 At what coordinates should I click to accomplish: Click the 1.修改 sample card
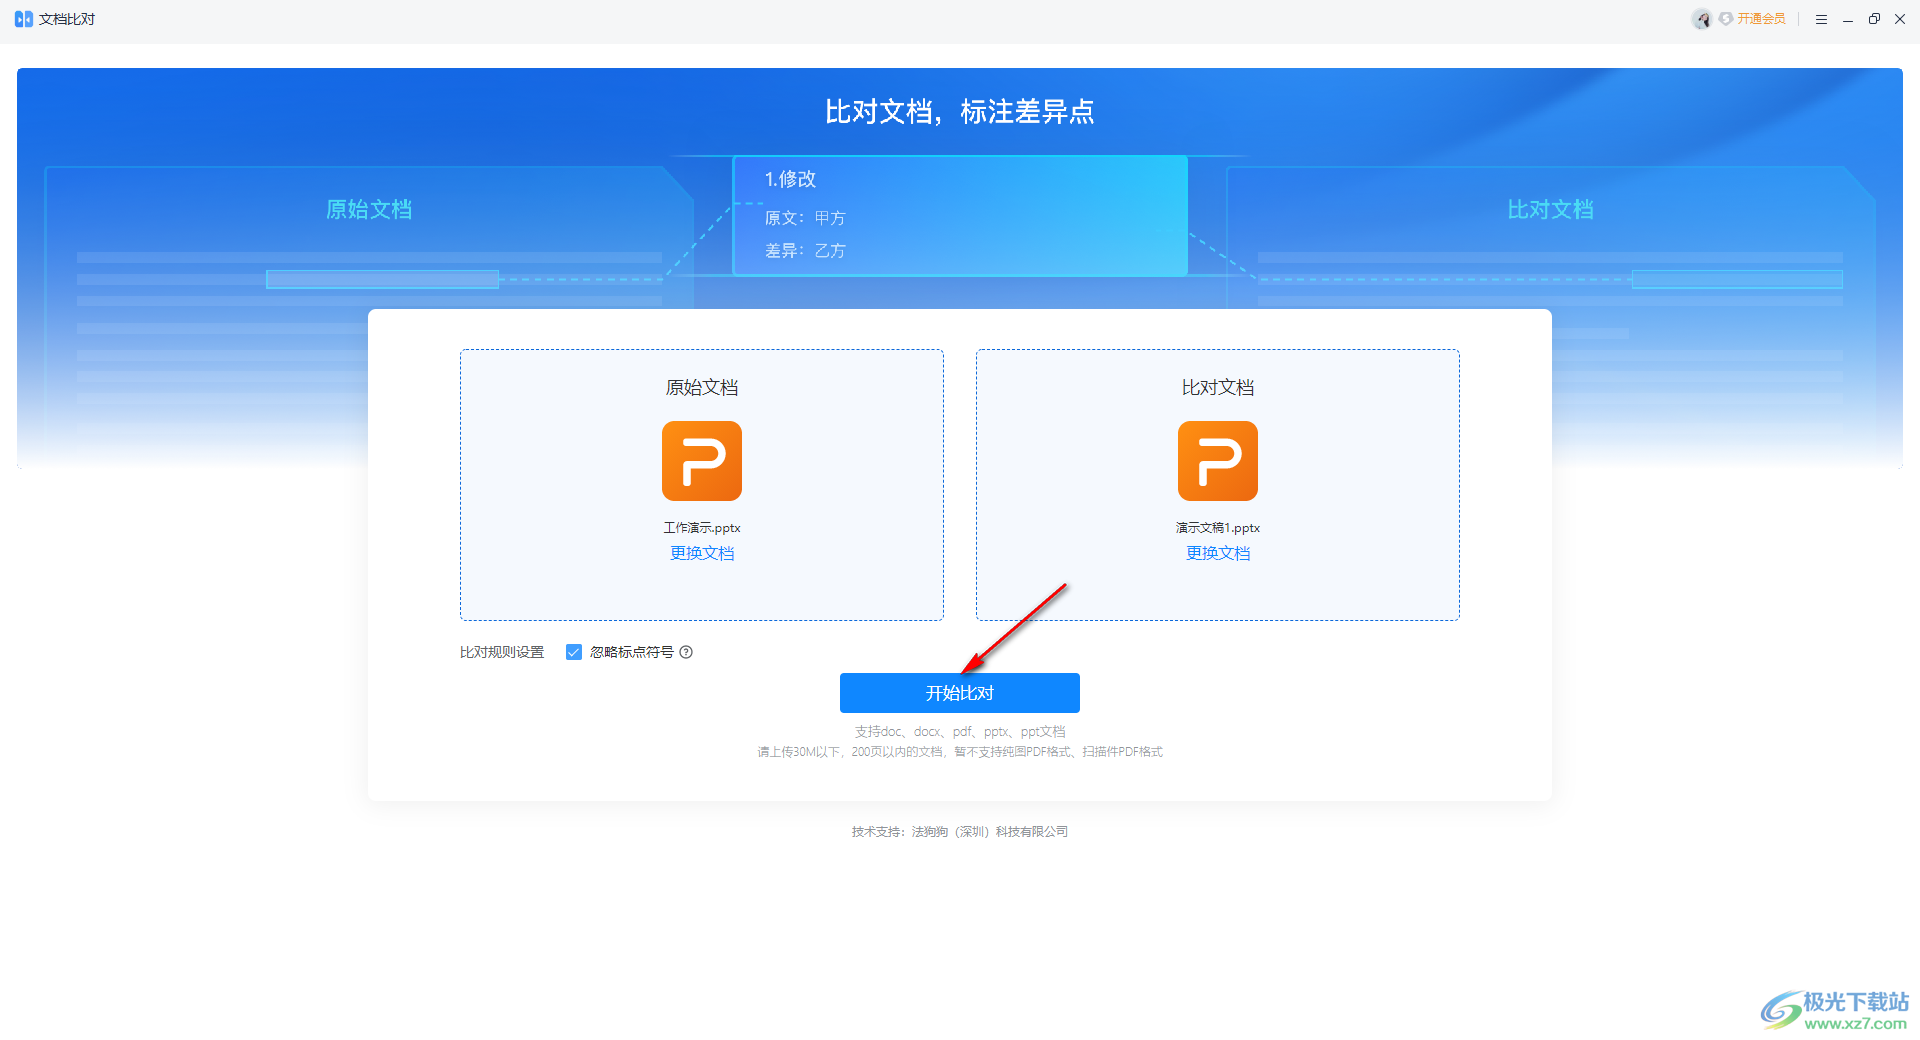pyautogui.click(x=960, y=215)
